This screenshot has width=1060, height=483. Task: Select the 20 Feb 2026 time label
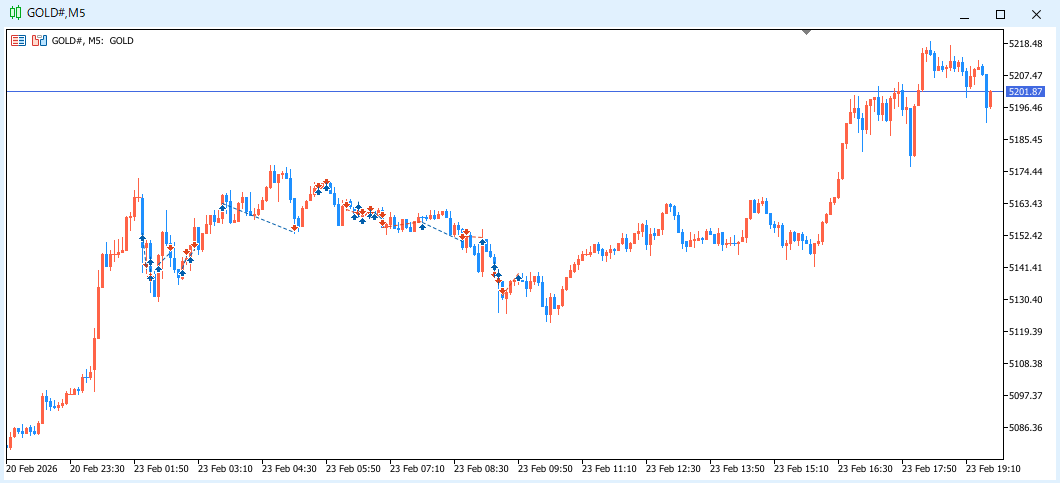31,468
